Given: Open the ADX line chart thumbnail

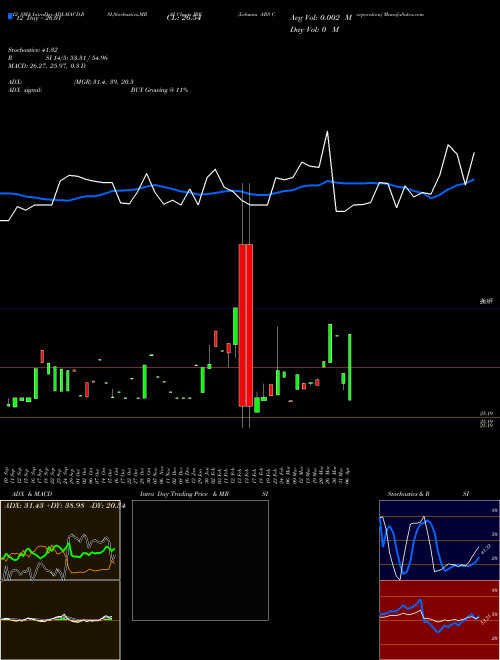Looking at the screenshot, I should (60, 540).
